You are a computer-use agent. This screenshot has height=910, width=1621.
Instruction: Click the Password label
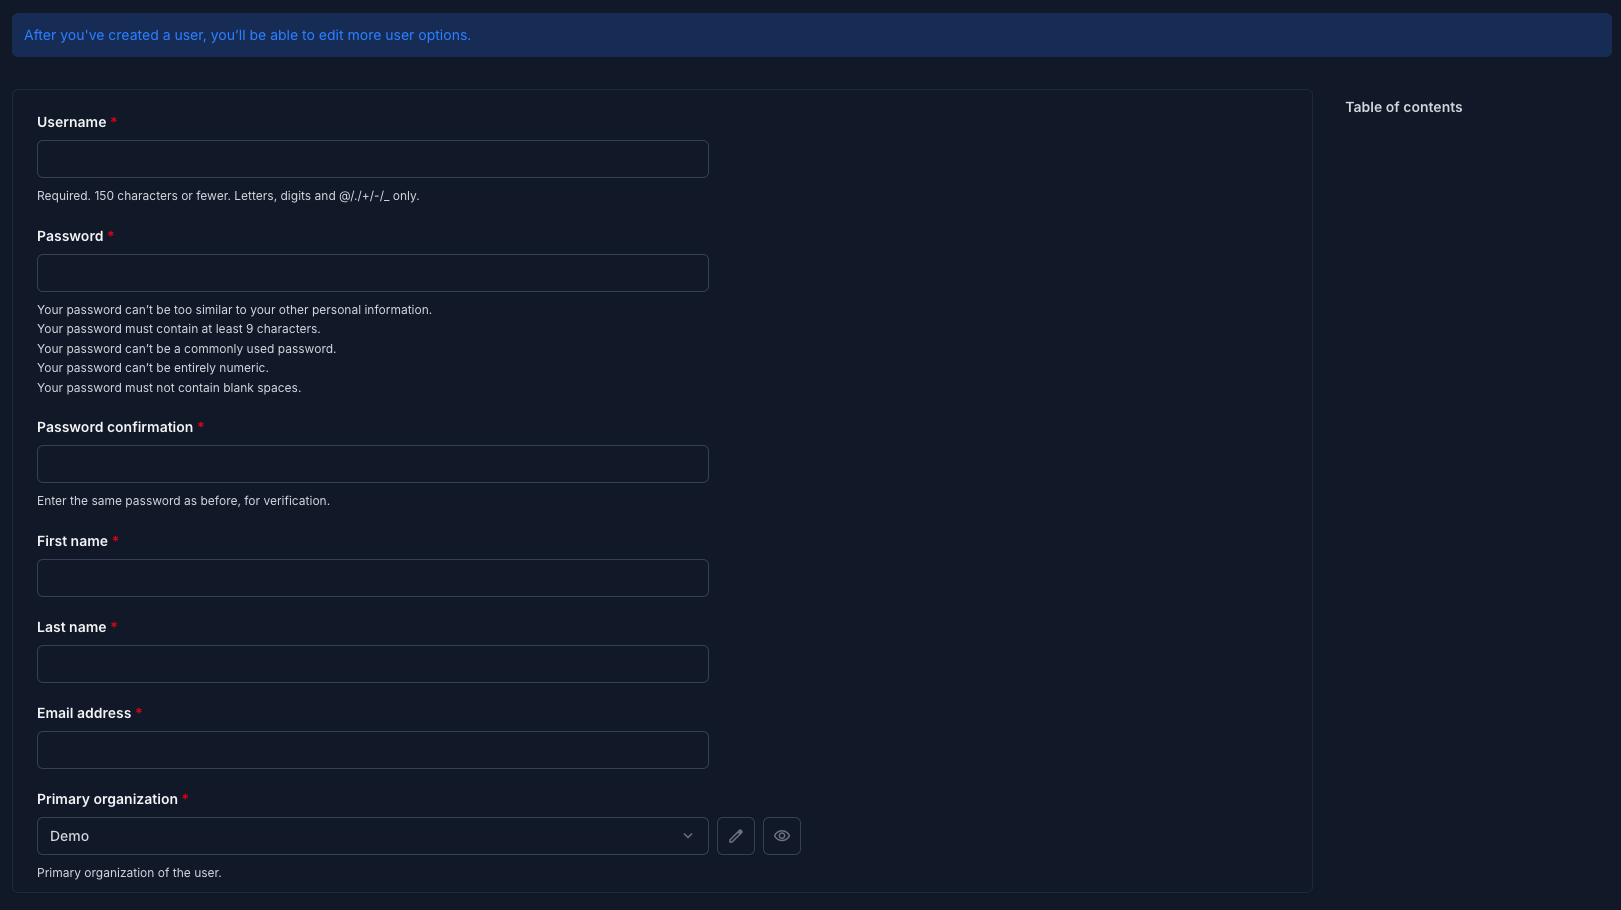click(x=70, y=236)
